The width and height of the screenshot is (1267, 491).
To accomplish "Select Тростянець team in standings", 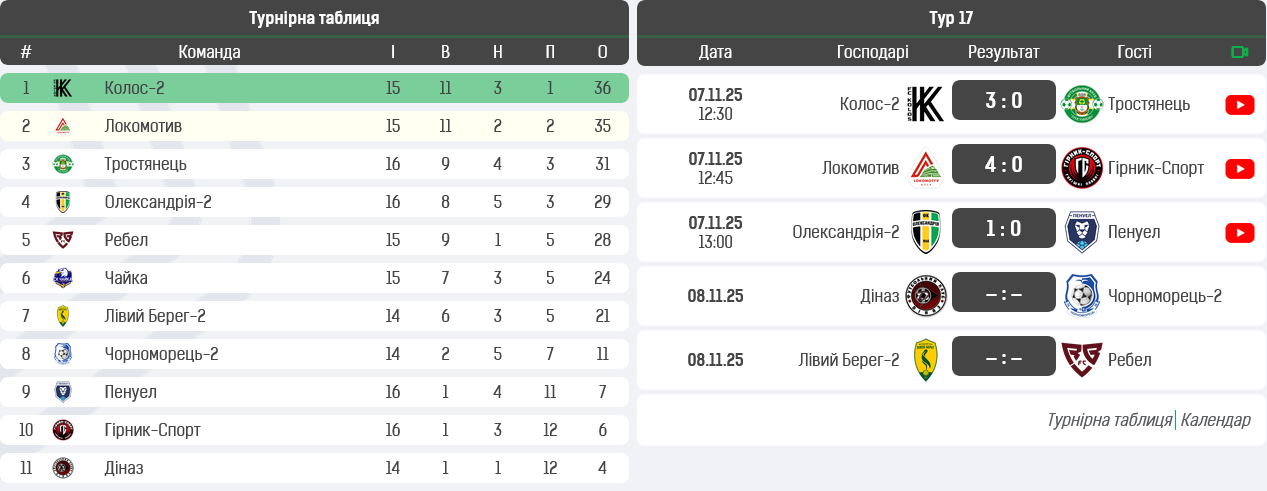I will click(145, 164).
